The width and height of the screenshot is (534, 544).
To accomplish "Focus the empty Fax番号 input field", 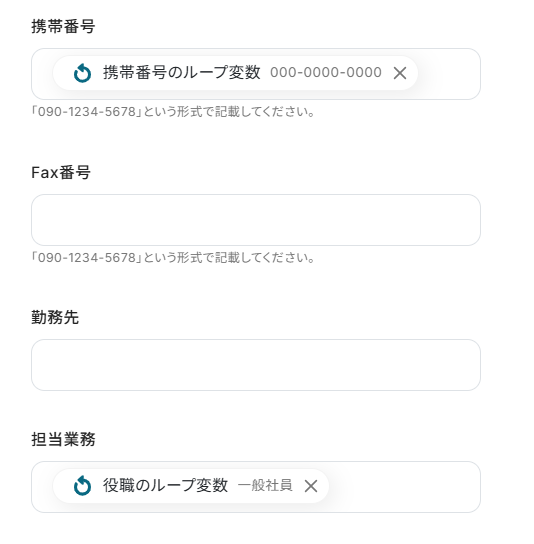I will click(x=256, y=220).
